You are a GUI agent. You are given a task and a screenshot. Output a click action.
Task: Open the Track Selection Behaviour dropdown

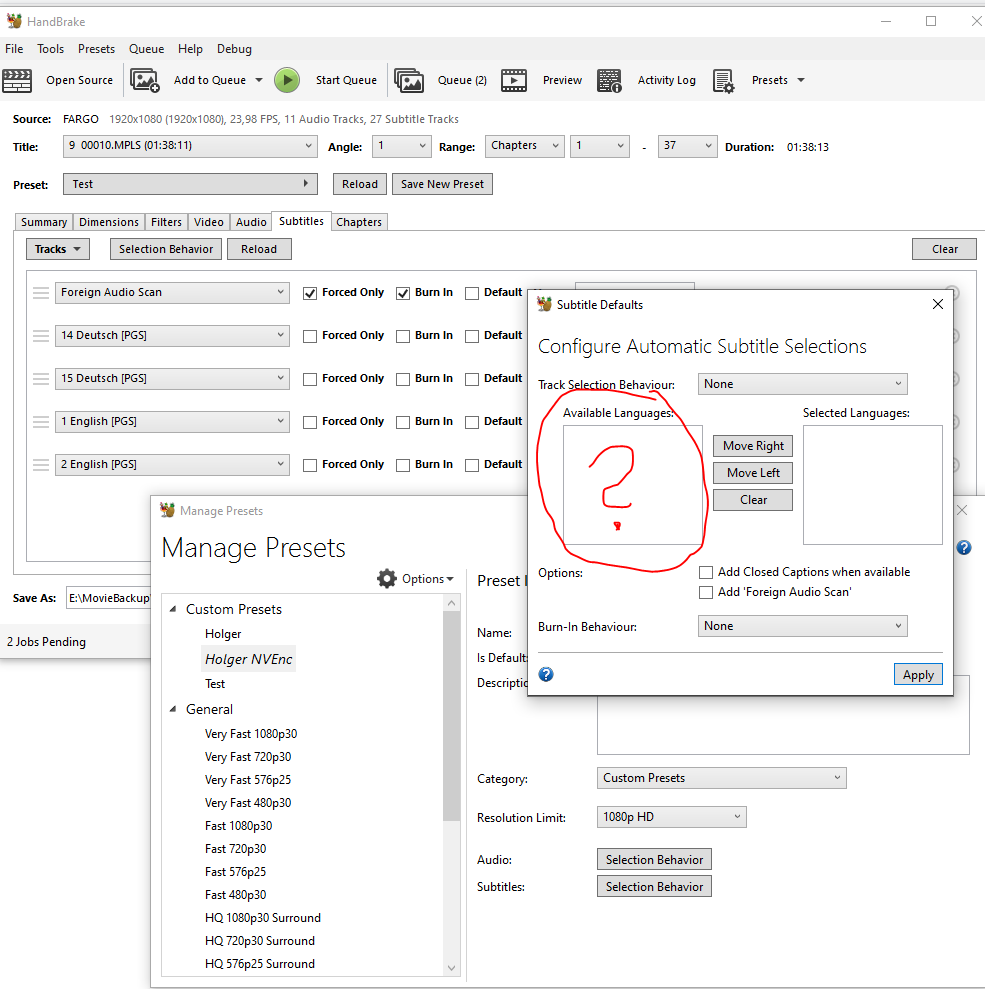pos(802,383)
